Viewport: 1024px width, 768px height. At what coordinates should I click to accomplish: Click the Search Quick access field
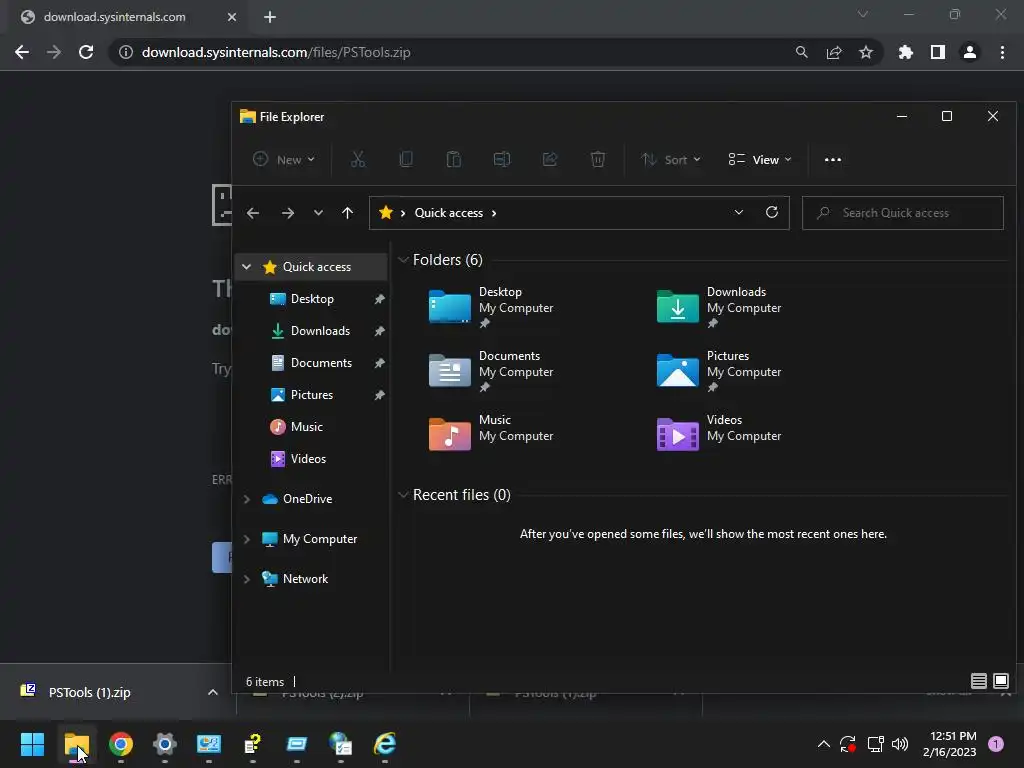[x=903, y=213]
